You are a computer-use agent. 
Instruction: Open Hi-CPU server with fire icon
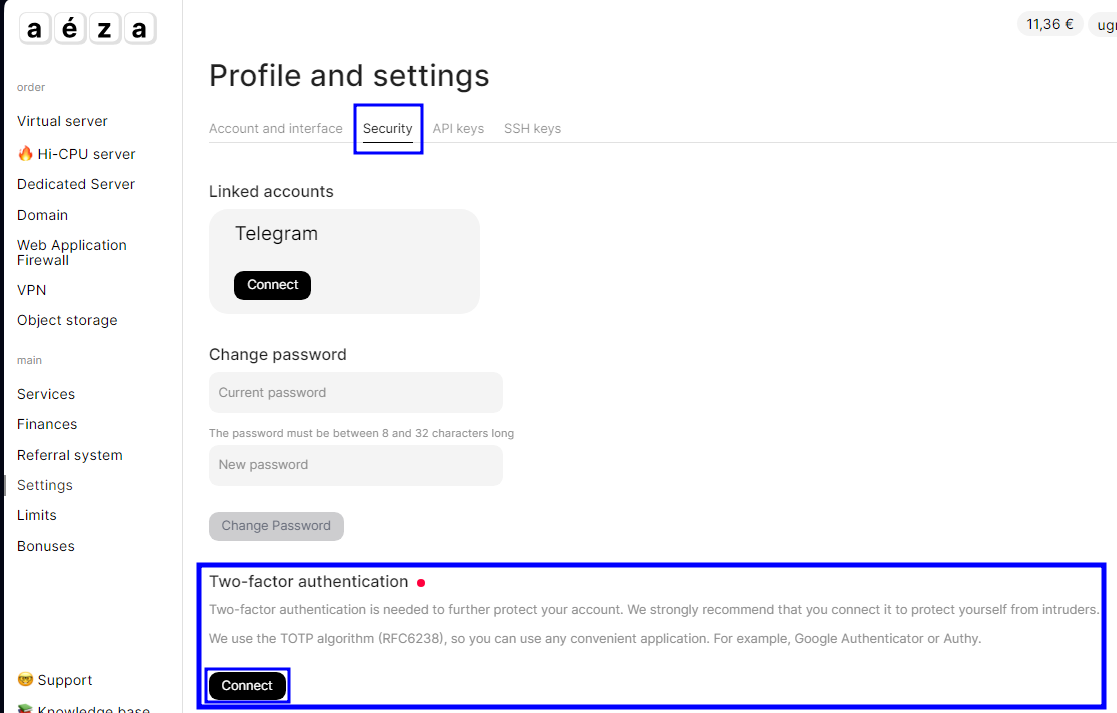(x=76, y=154)
